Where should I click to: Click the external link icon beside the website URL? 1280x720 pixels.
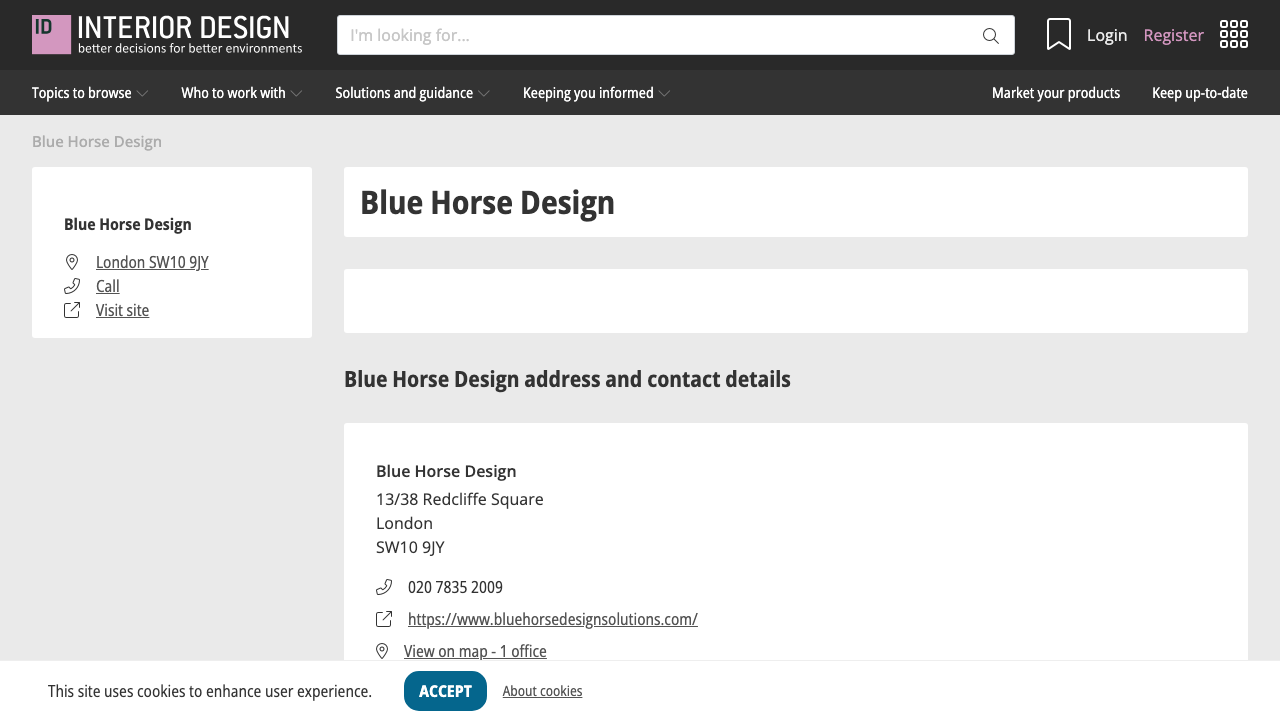[x=384, y=619]
